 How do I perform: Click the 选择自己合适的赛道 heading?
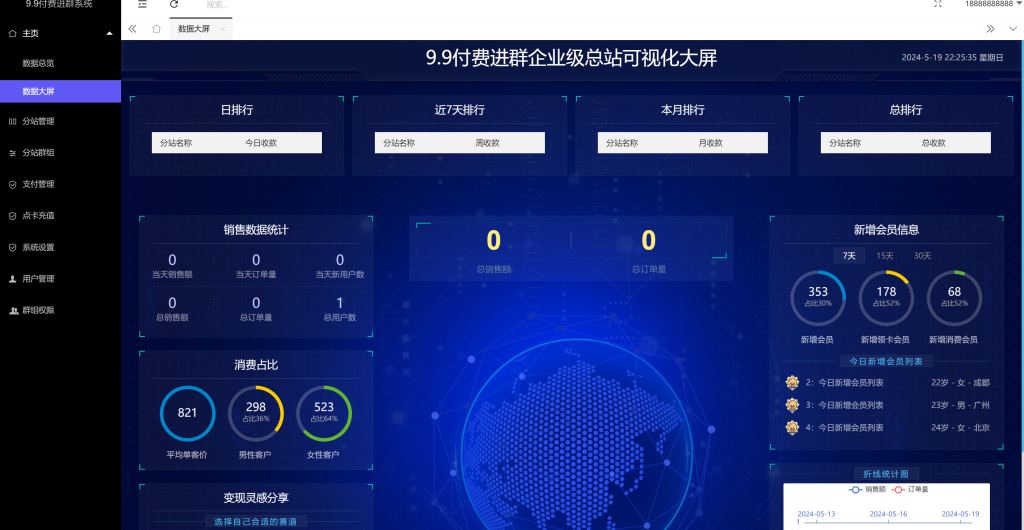click(256, 522)
